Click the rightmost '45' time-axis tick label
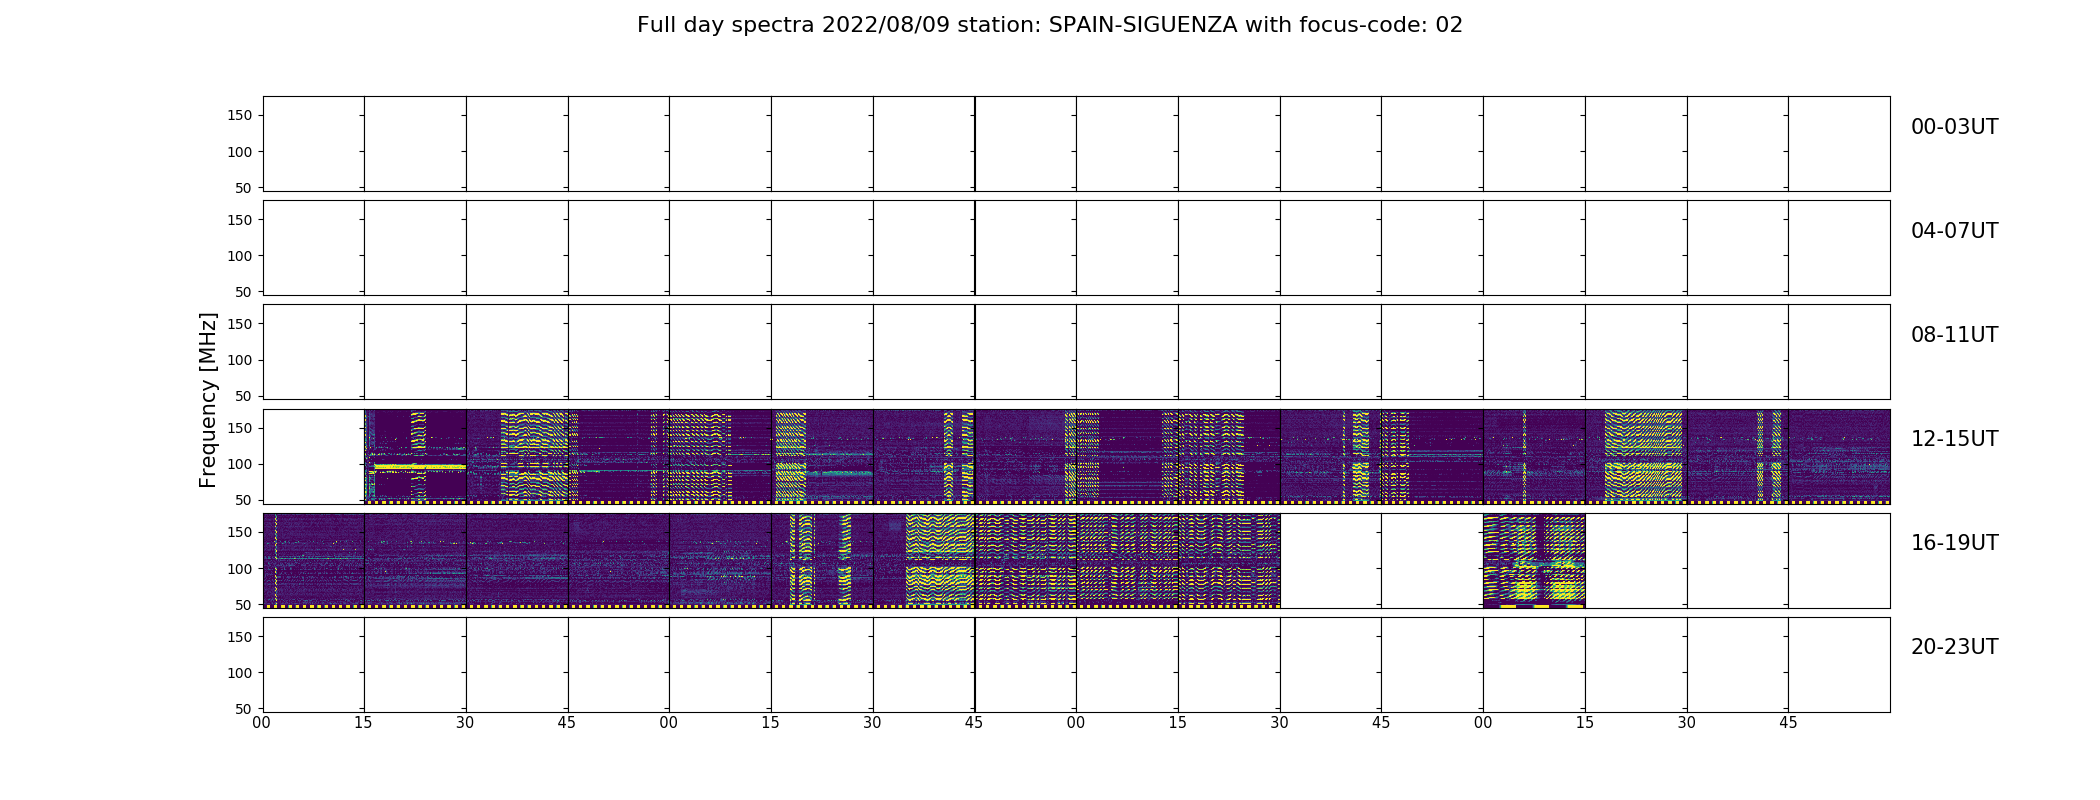 1788,723
